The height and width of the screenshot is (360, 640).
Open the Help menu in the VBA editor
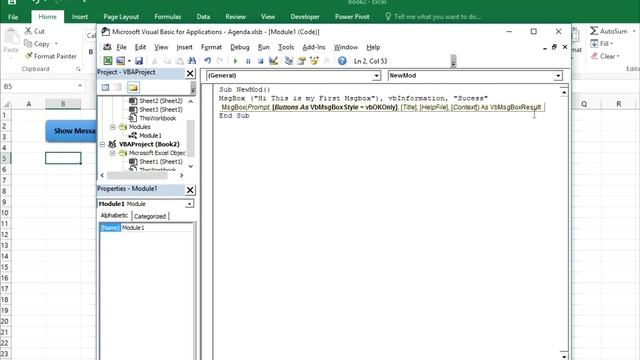coord(373,47)
